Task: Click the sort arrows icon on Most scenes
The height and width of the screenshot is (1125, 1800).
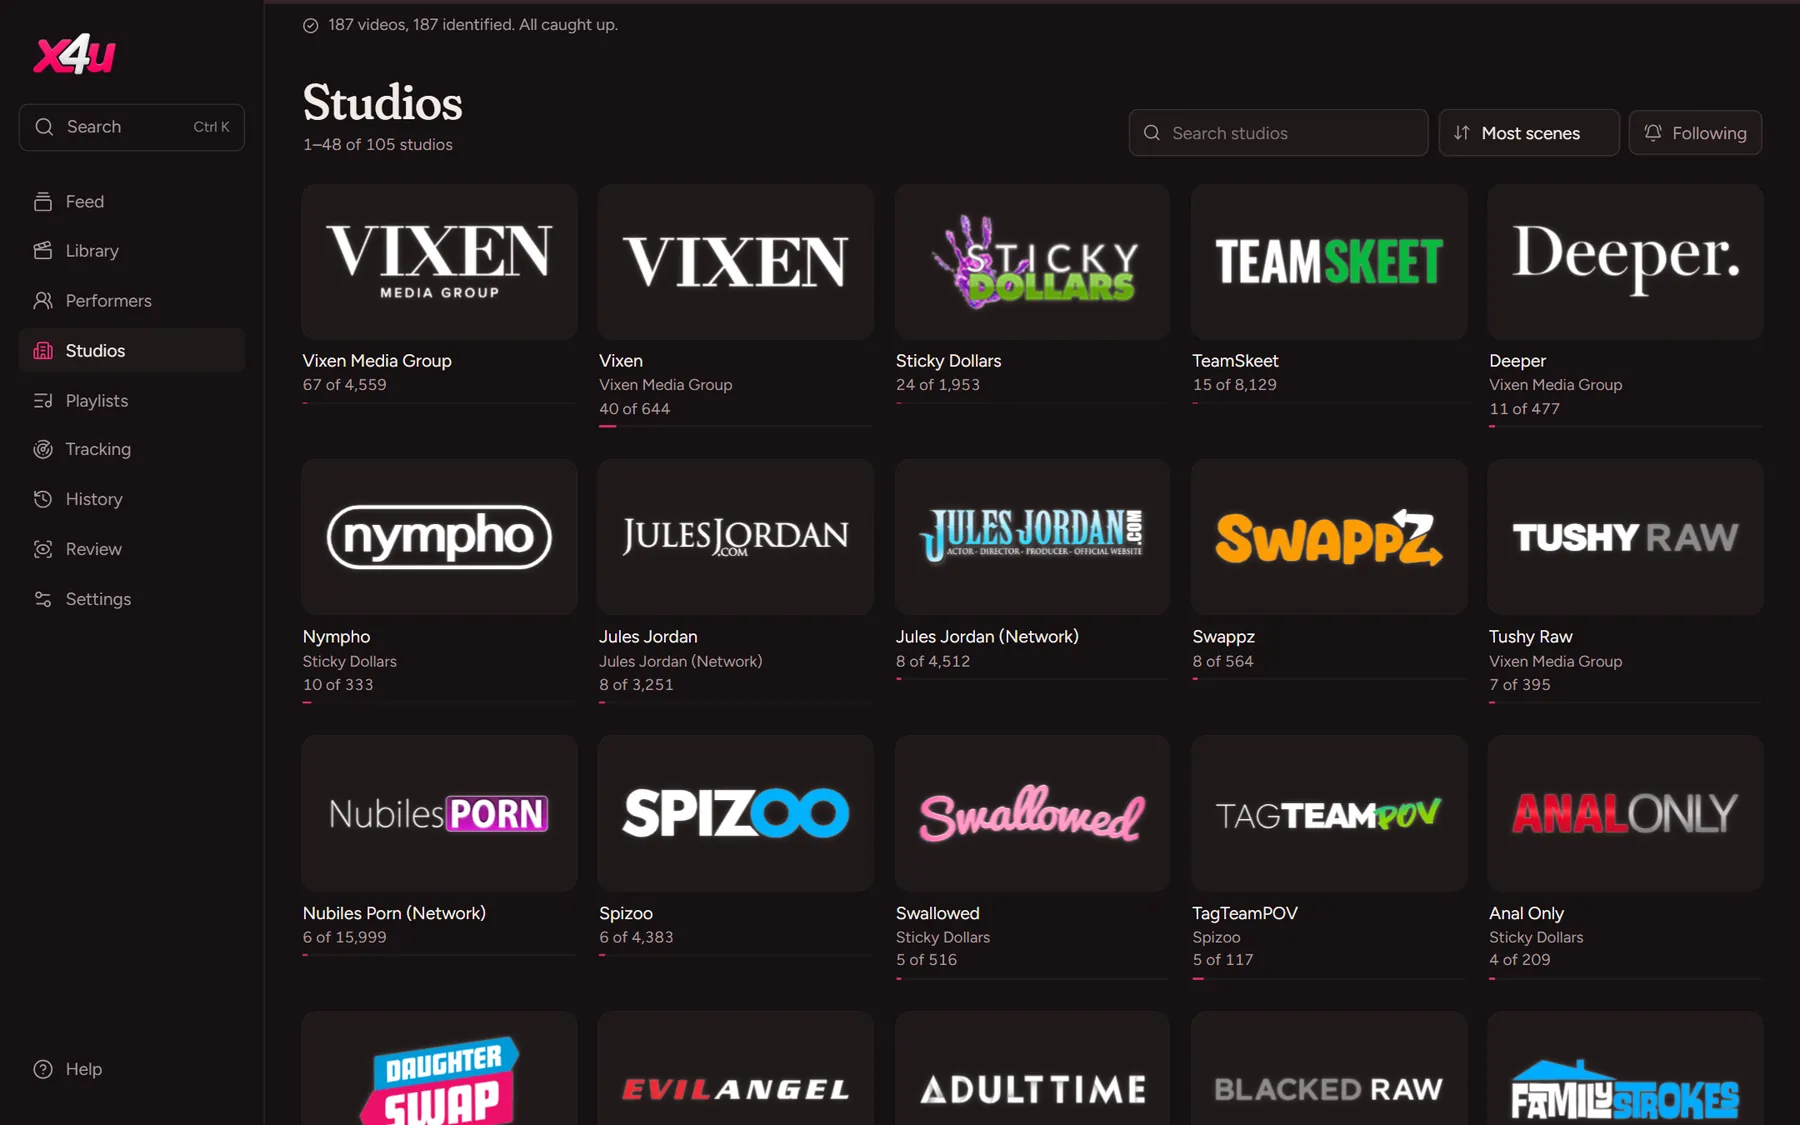Action: tap(1462, 133)
